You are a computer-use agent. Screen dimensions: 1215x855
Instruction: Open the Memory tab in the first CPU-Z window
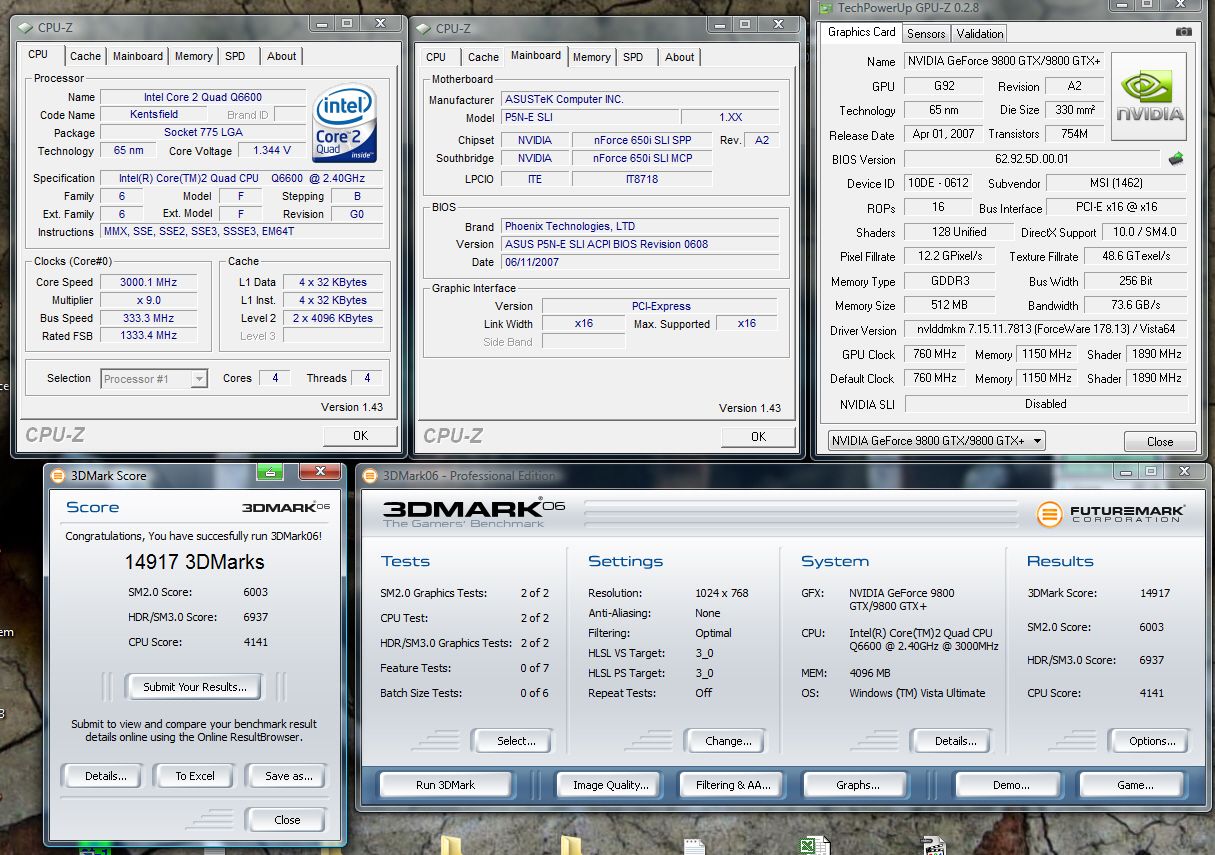[194, 56]
